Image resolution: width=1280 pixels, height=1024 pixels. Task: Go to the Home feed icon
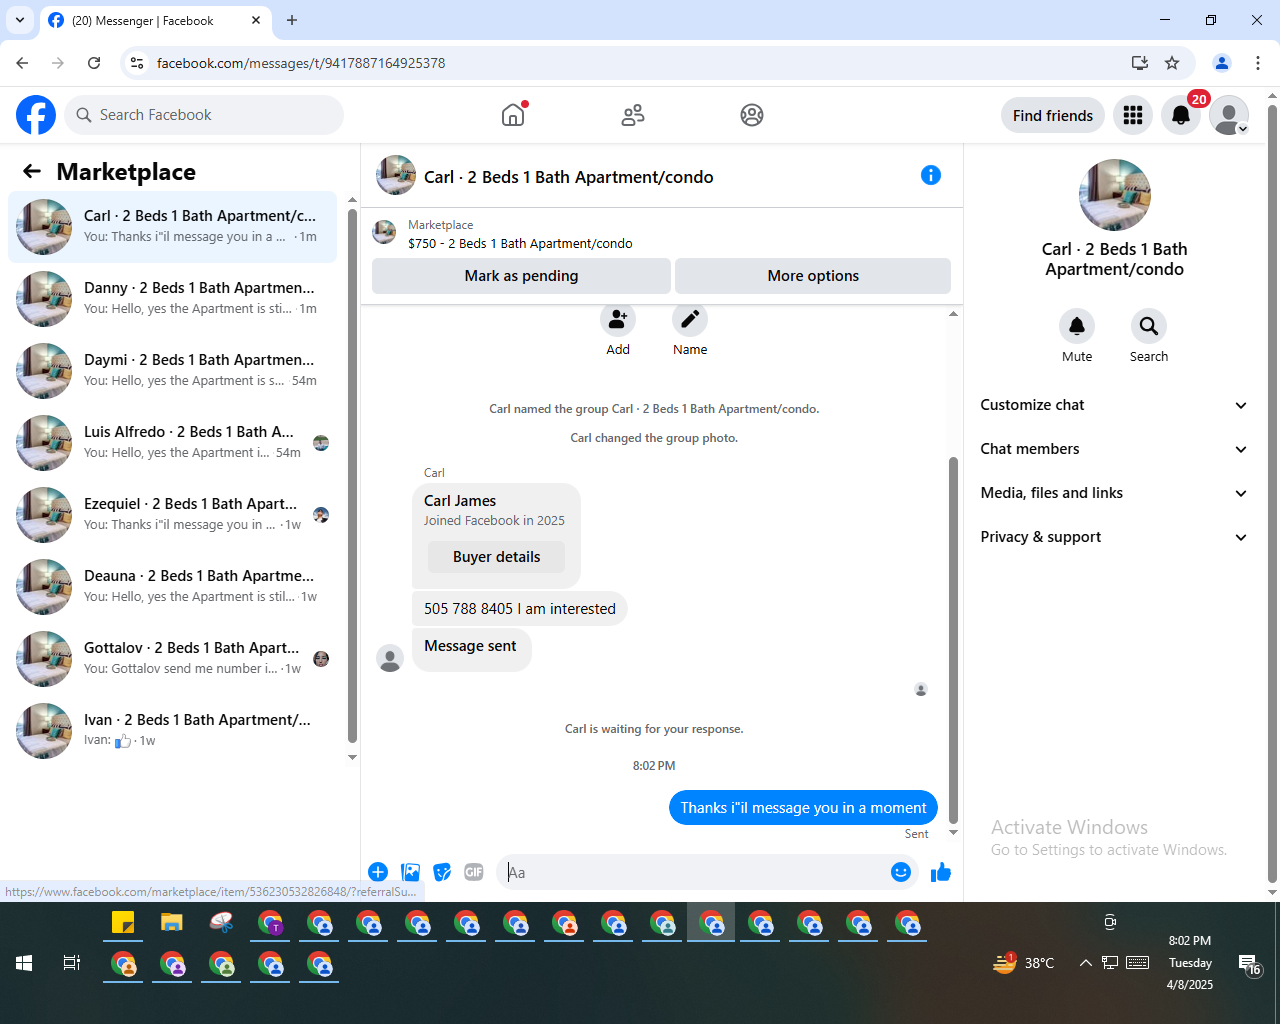pos(513,115)
